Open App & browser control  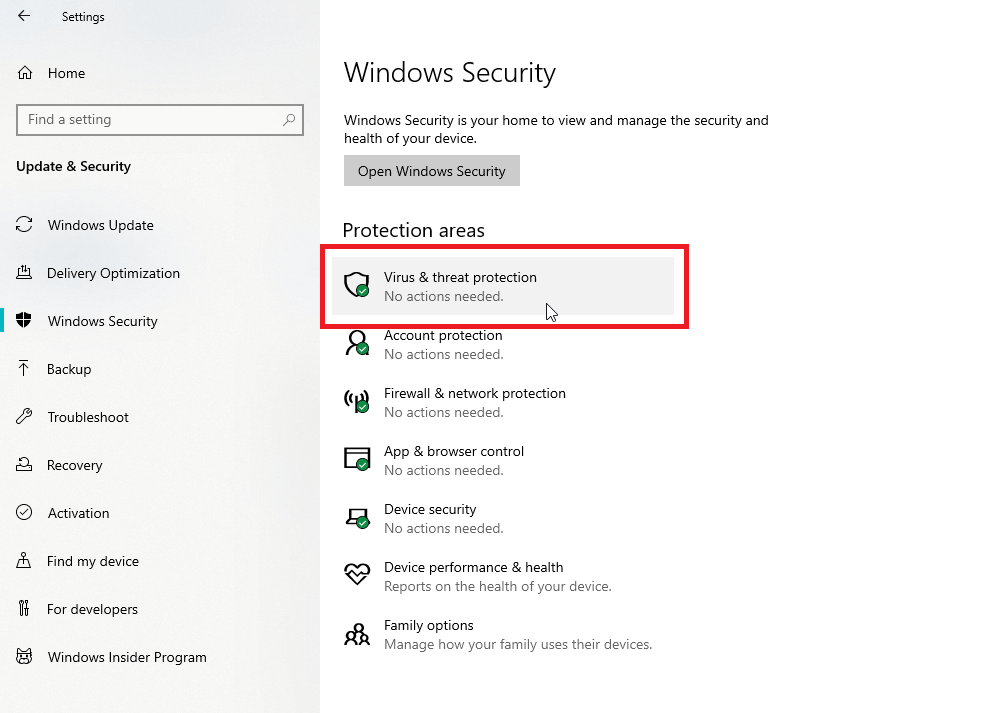coord(503,460)
